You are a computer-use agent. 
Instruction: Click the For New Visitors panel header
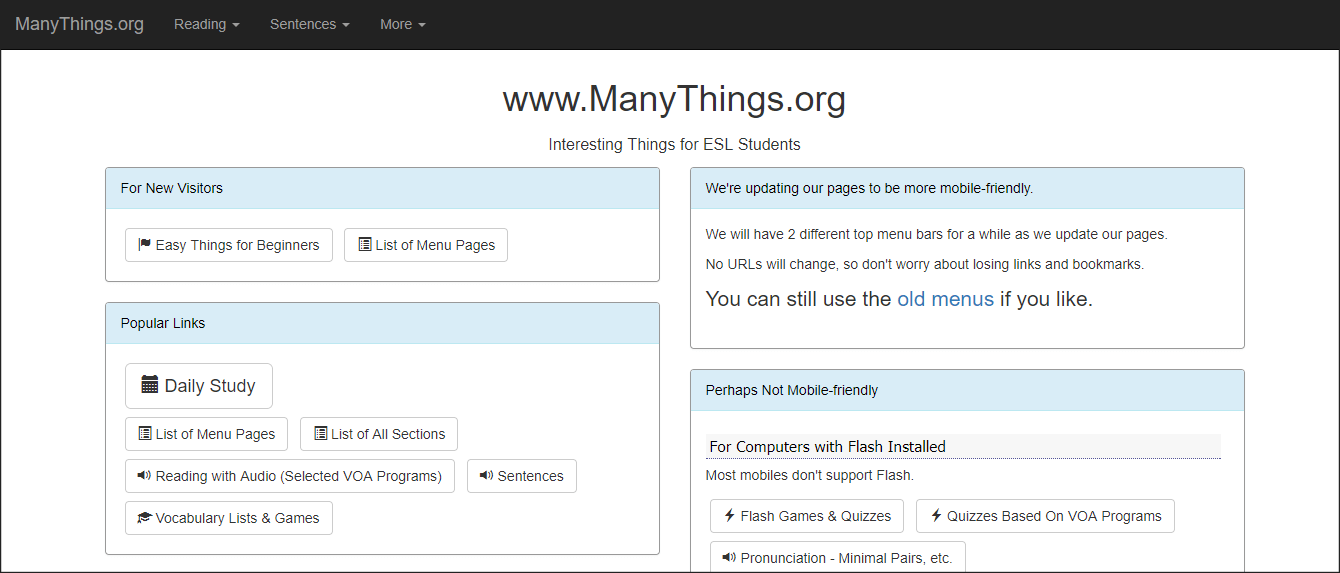tap(382, 188)
